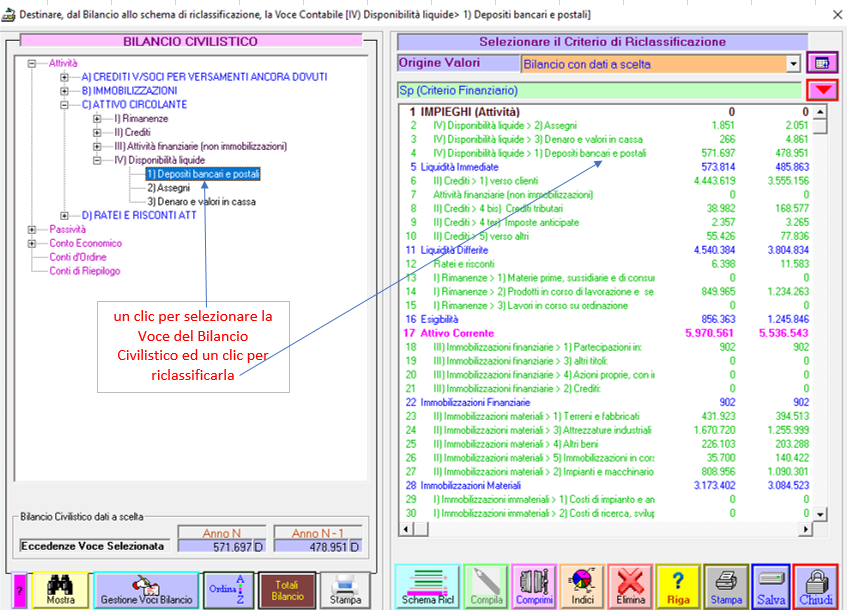Click the Sp (Criterio Finanziario) field
The image size is (847, 610).
[x=599, y=90]
